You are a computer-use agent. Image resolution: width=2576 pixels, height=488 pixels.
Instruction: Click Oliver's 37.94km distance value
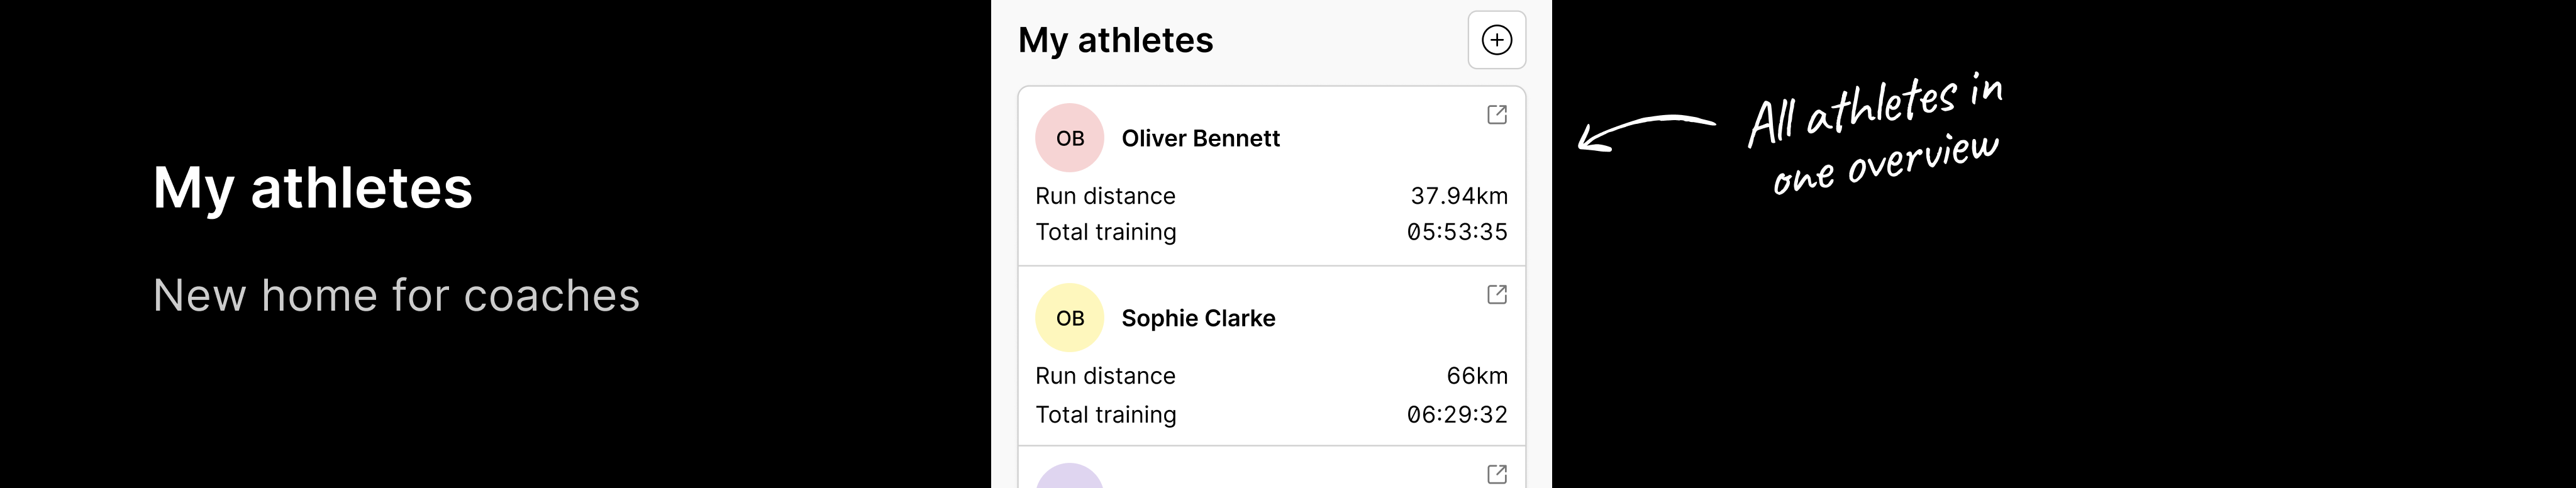point(1458,196)
